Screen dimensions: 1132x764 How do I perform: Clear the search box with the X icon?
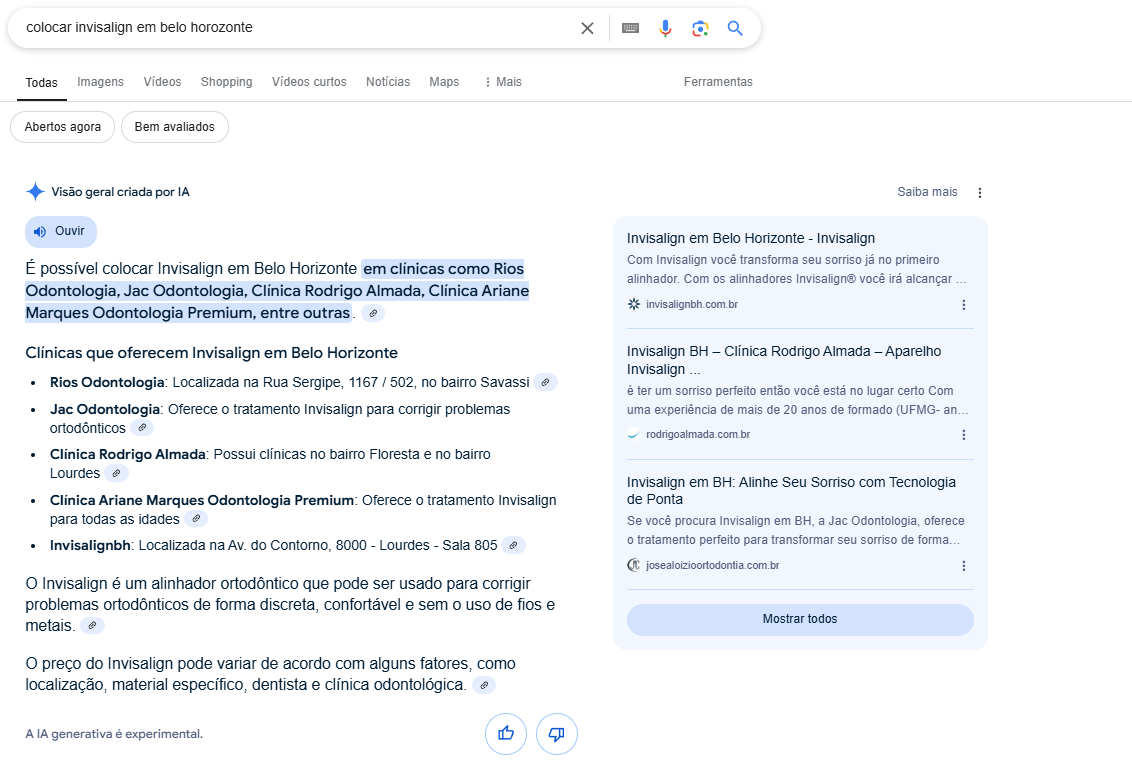[x=588, y=28]
